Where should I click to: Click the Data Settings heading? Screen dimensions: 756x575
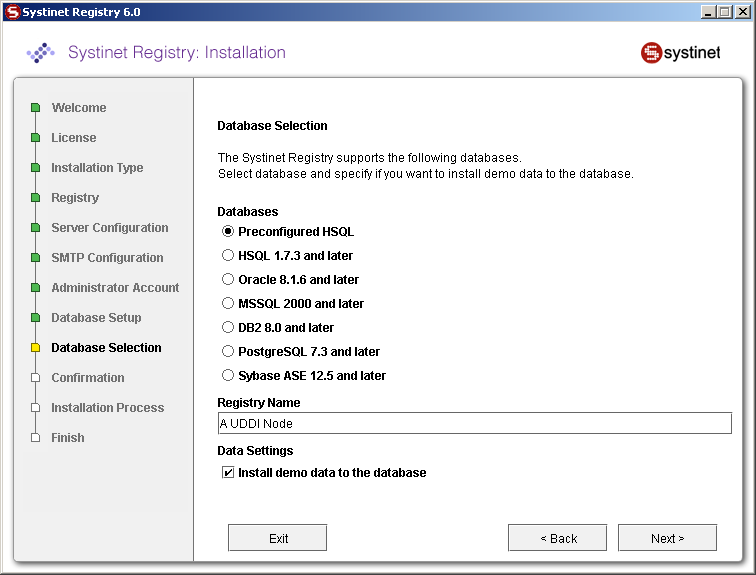click(255, 451)
